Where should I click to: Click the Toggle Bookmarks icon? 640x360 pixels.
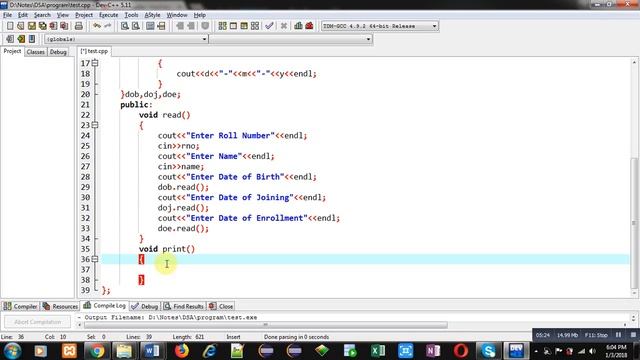point(21,39)
